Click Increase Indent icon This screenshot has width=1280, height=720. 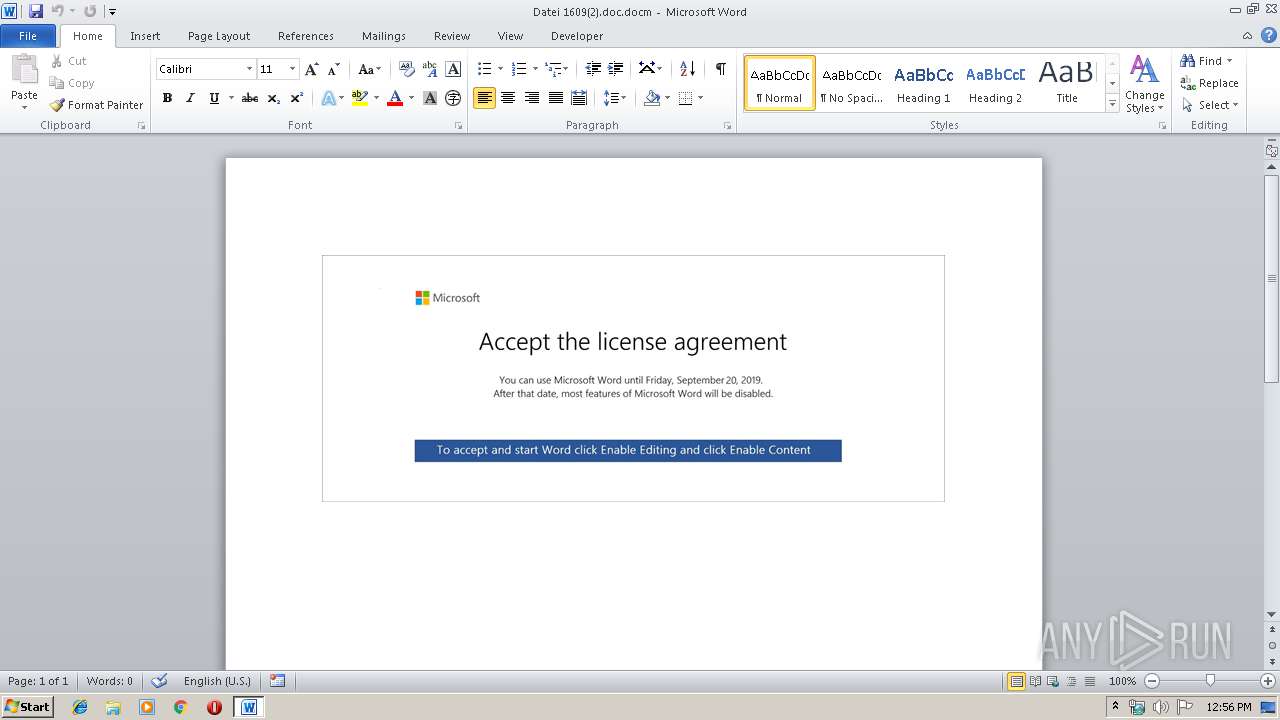(x=616, y=69)
